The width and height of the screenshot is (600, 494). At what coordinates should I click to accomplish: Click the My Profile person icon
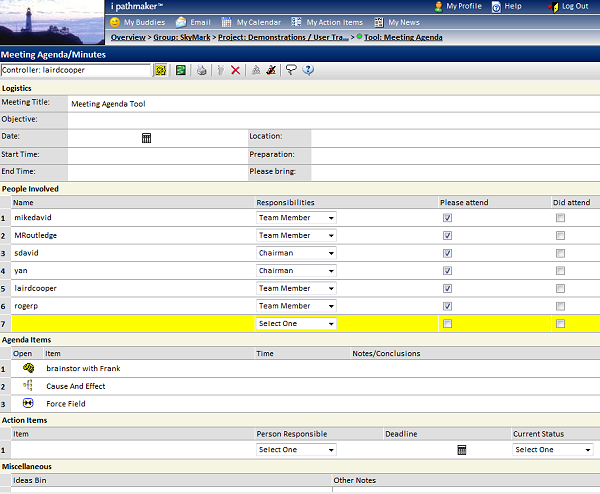(439, 7)
